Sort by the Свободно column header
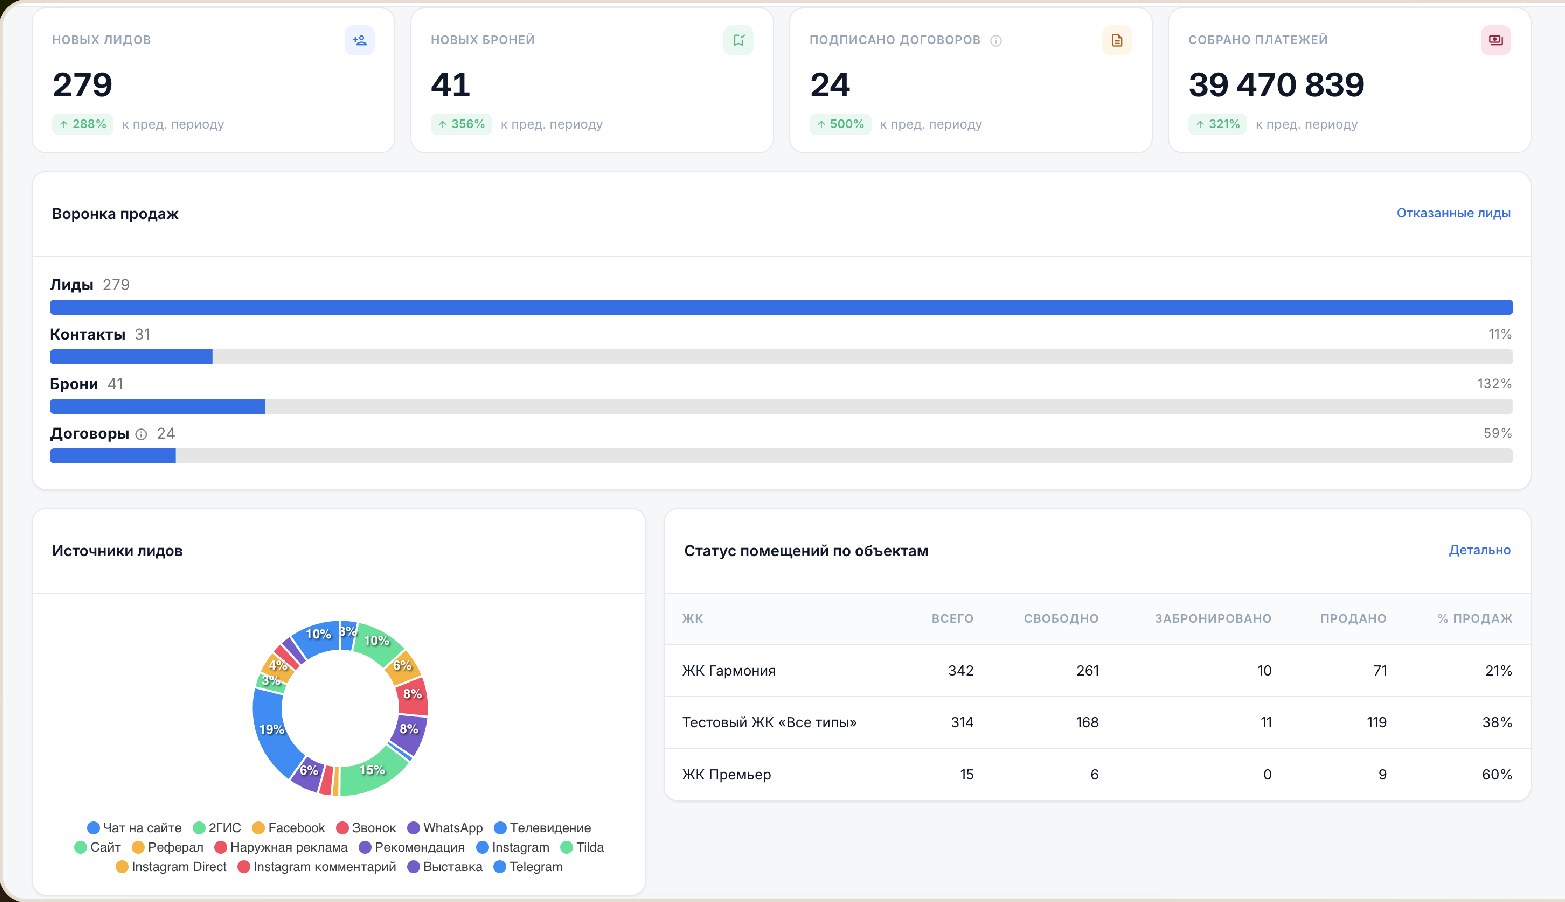This screenshot has width=1565, height=902. (1061, 619)
